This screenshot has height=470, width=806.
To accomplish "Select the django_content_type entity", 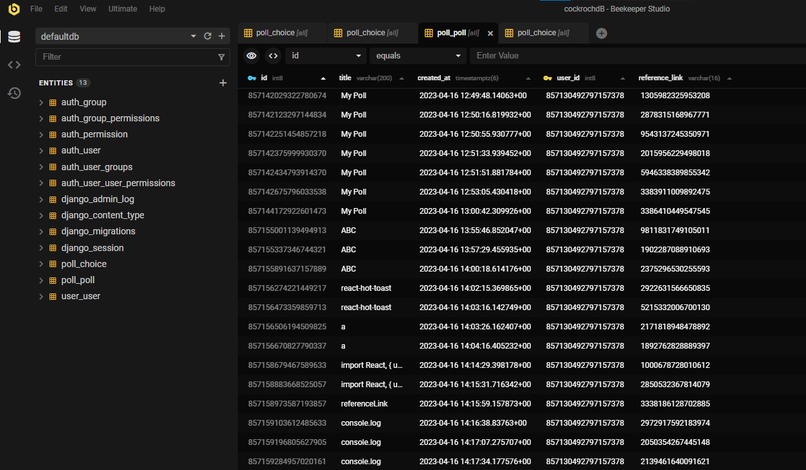I will click(102, 215).
